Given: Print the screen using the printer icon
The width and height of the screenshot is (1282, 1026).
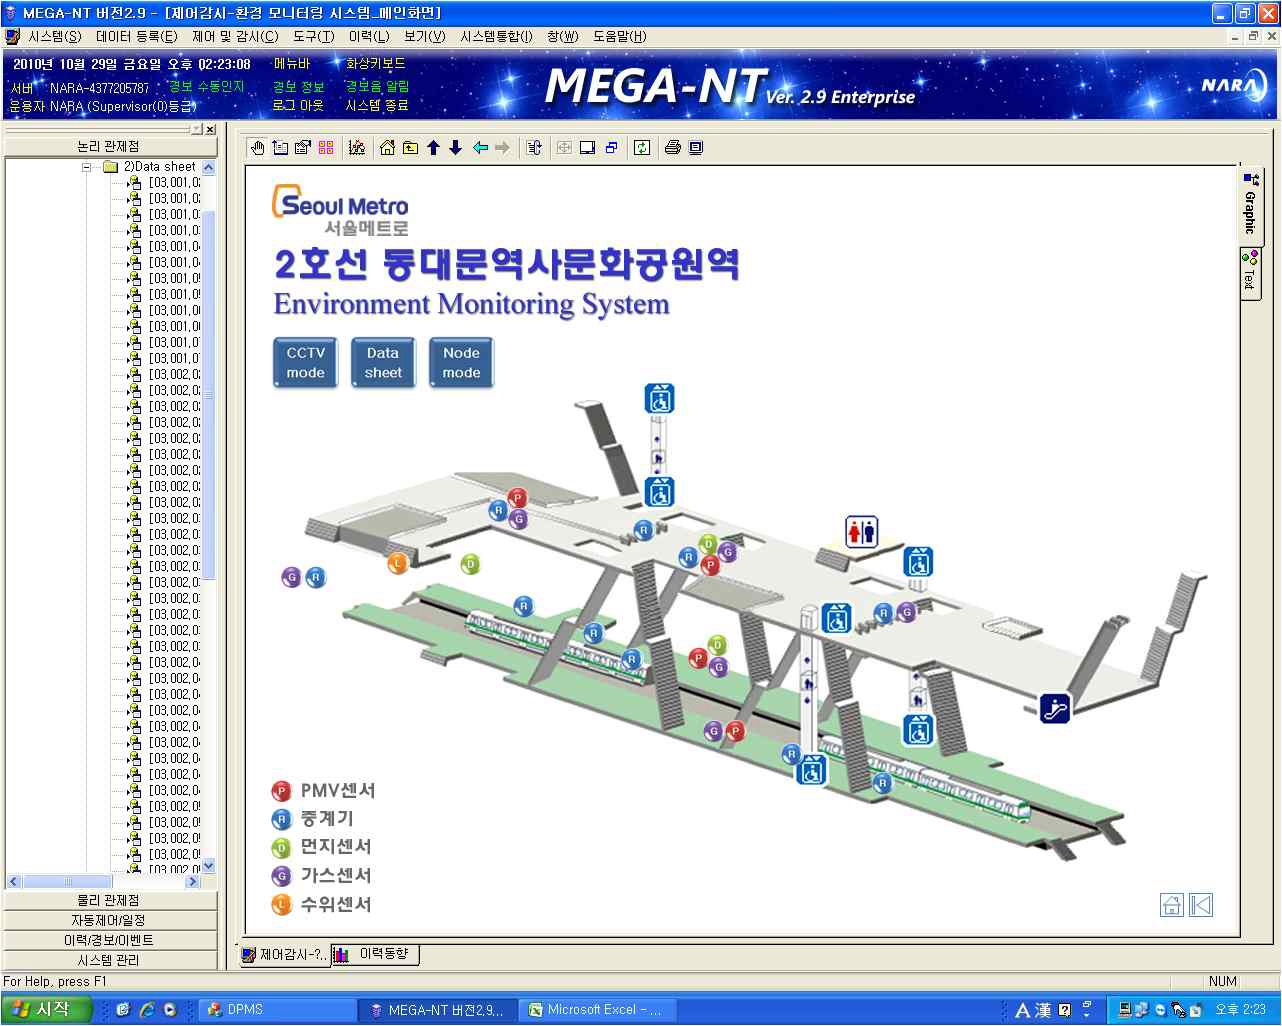Looking at the screenshot, I should pos(673,148).
